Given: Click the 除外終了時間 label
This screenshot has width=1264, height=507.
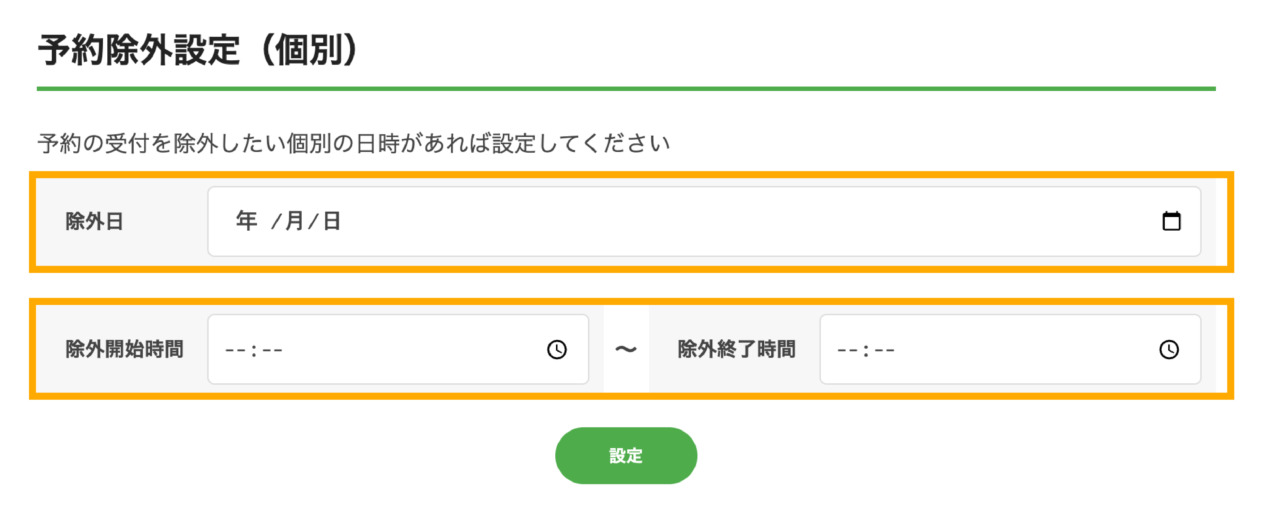Looking at the screenshot, I should (737, 350).
